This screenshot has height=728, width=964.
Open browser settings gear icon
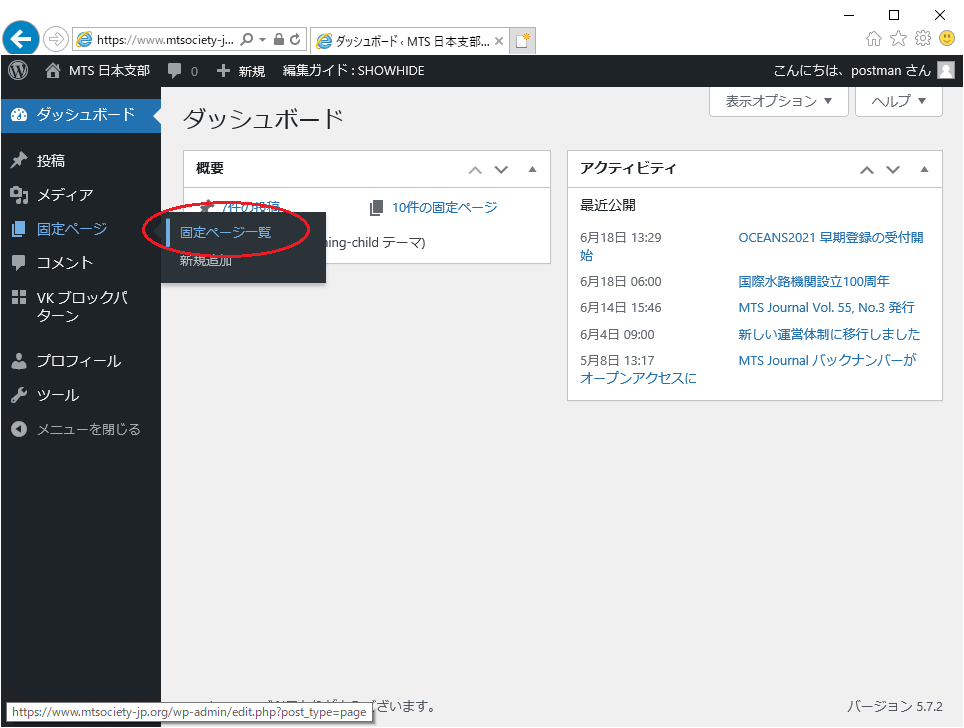923,39
